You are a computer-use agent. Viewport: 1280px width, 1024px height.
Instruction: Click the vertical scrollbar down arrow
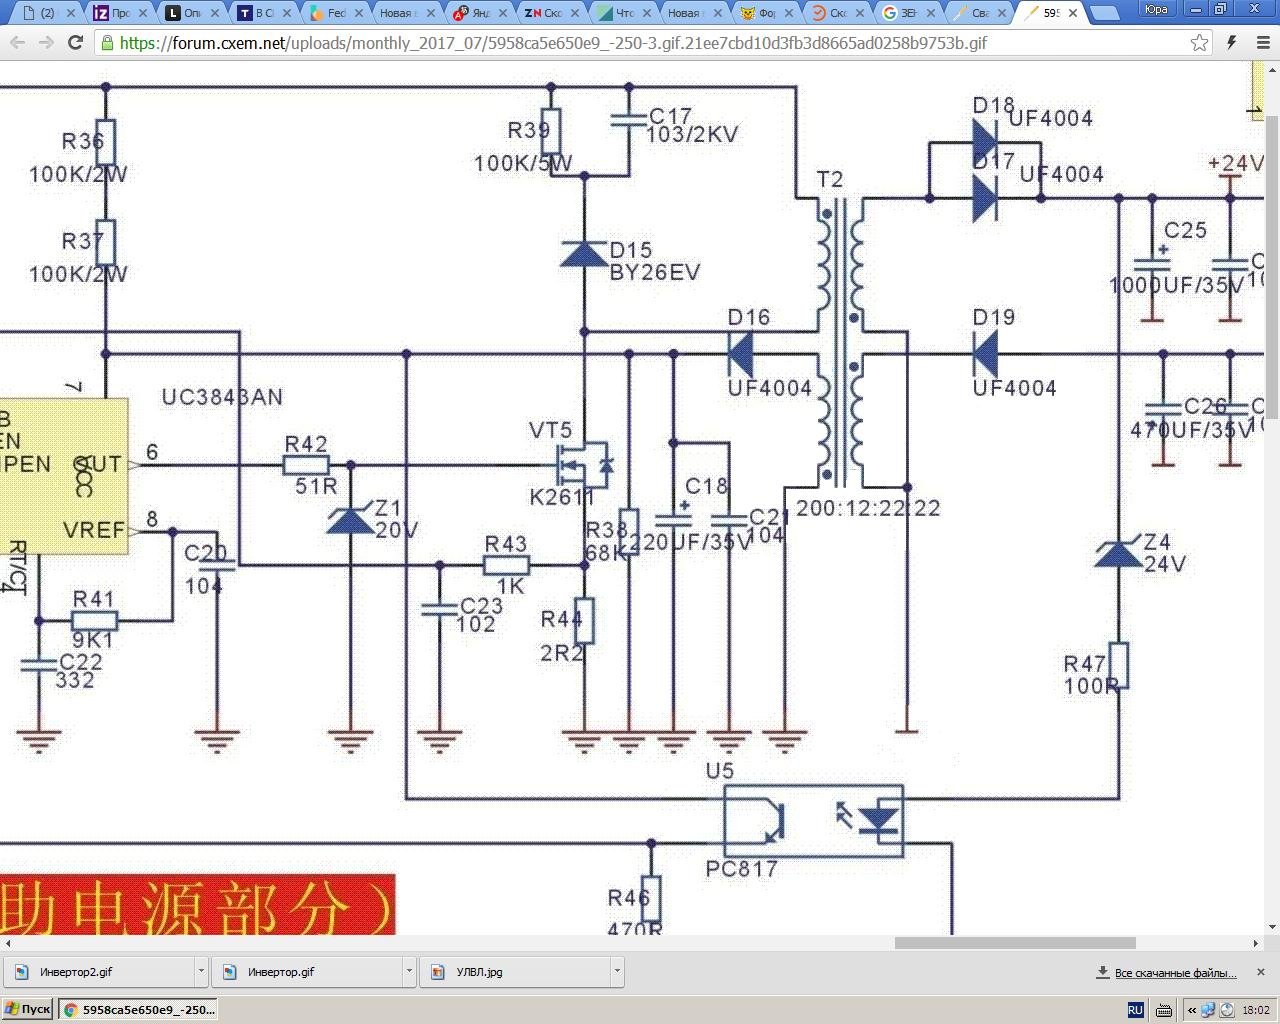point(1272,927)
